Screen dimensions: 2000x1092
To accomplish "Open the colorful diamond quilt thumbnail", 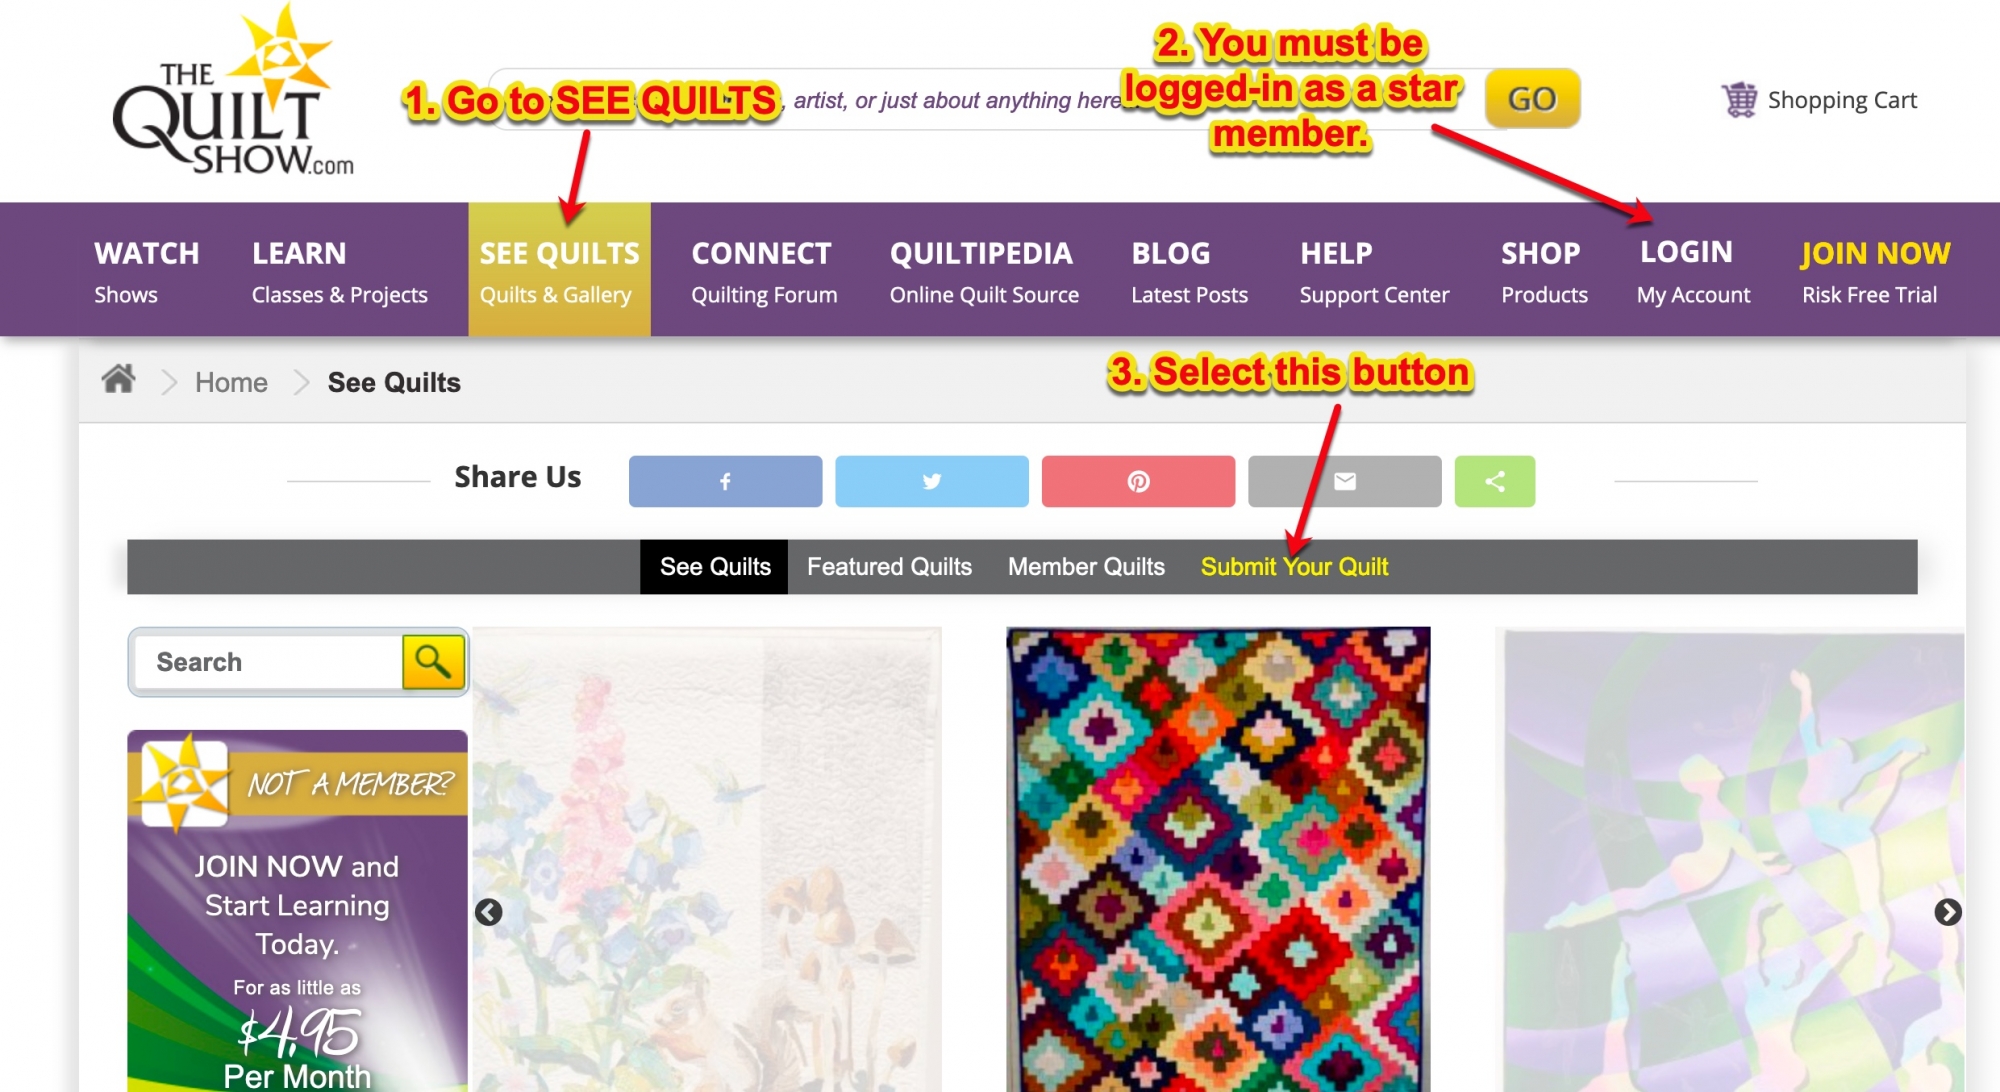I will [1218, 859].
